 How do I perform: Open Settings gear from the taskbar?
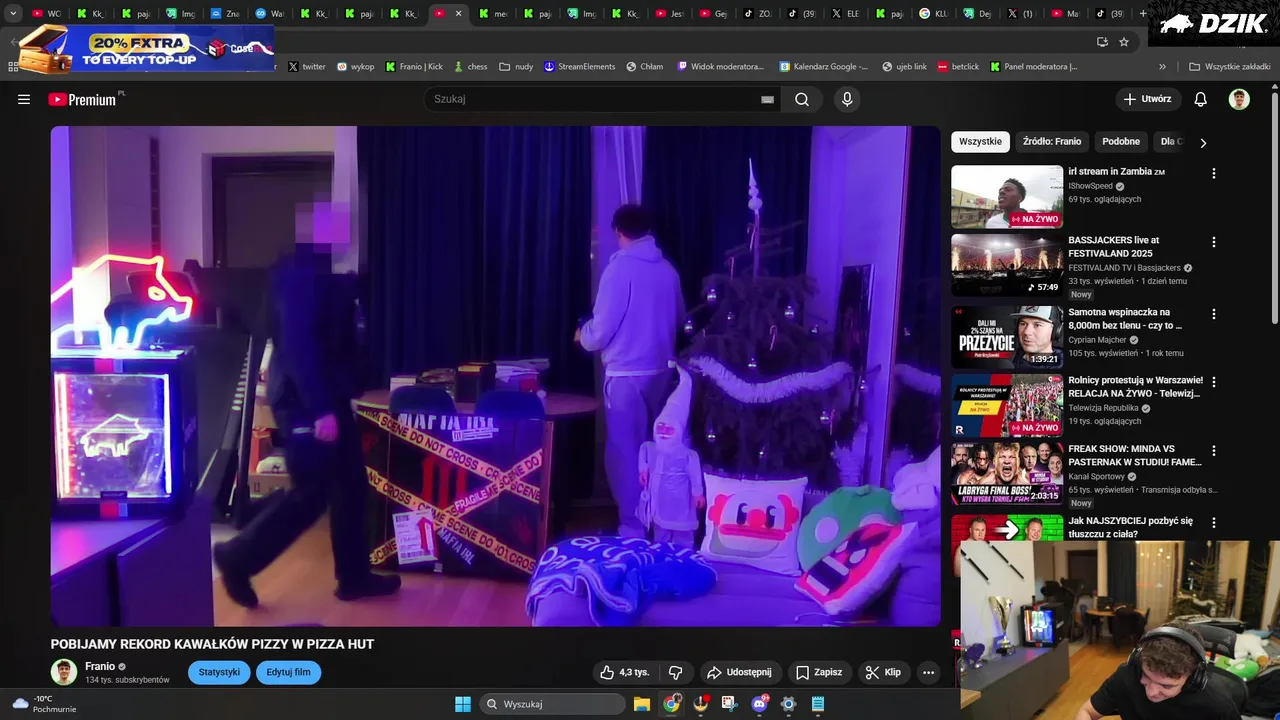[x=788, y=704]
